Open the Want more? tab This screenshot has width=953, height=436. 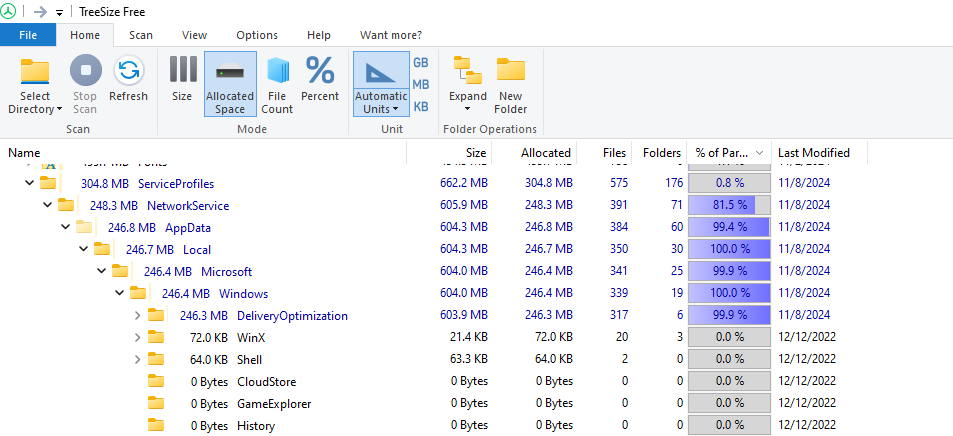point(391,35)
